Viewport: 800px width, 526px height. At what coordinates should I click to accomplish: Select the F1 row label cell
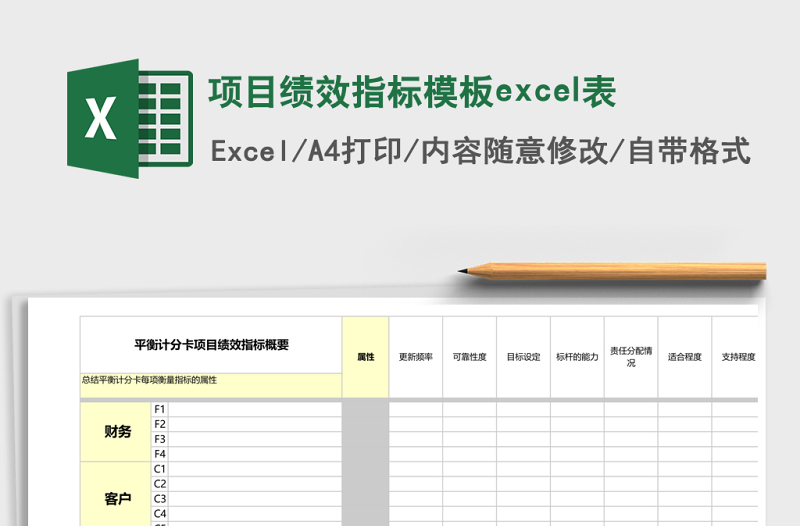coord(160,409)
